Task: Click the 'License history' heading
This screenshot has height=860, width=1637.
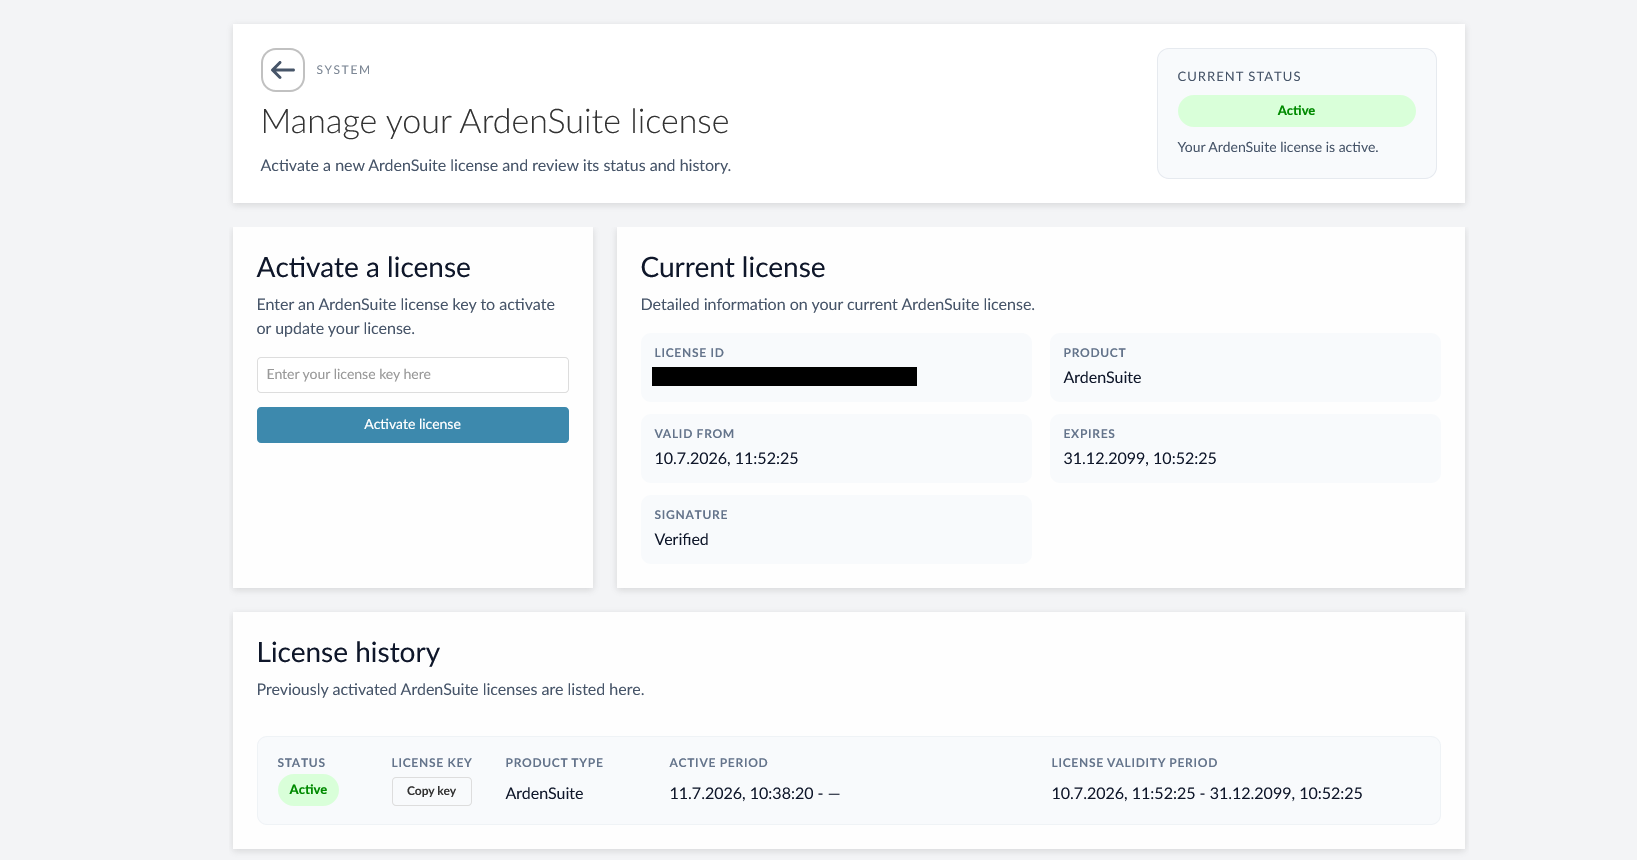Action: 348,653
